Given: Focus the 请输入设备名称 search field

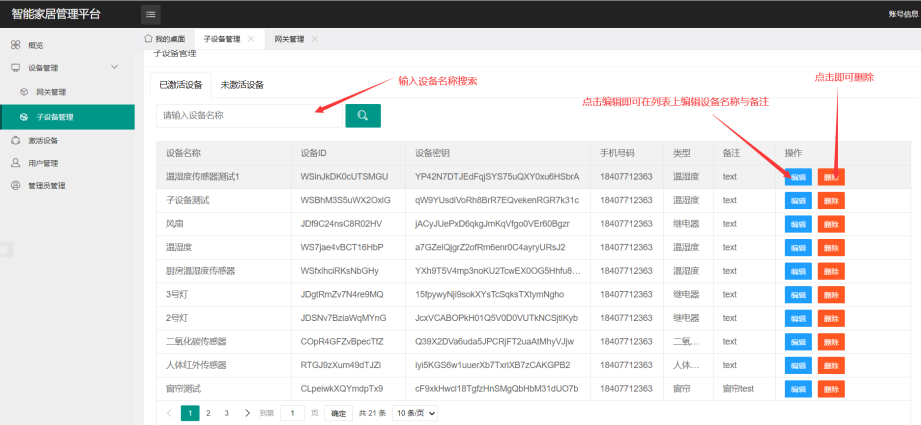Looking at the screenshot, I should point(249,116).
